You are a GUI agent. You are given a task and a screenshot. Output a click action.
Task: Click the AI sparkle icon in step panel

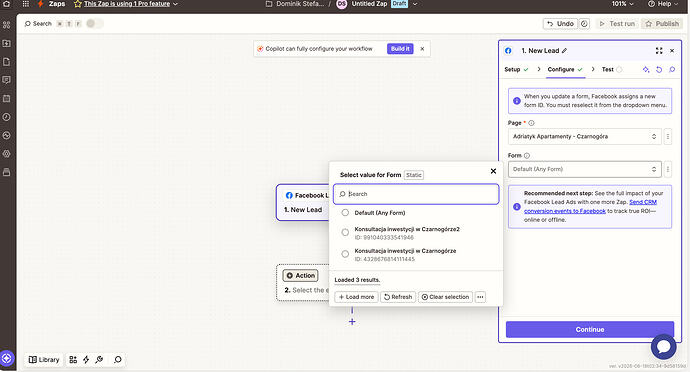[646, 70]
